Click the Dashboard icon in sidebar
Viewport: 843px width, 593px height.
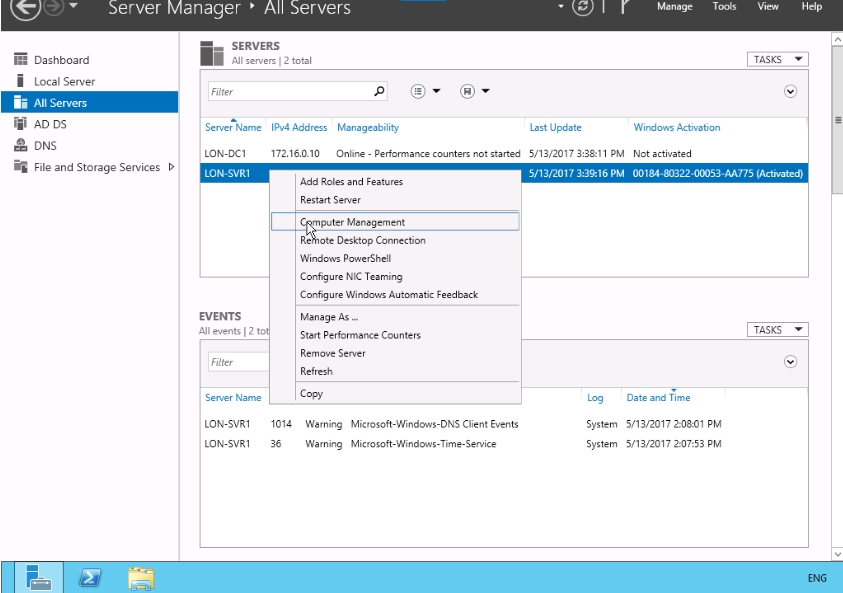click(20, 59)
